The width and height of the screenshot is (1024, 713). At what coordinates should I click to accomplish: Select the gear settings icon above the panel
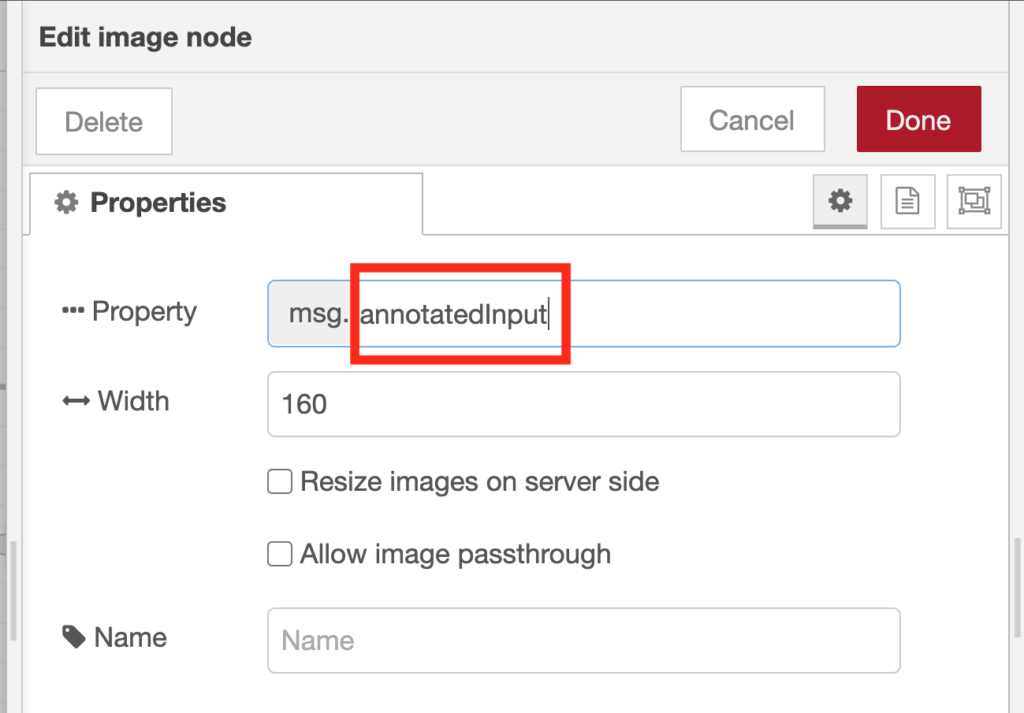pyautogui.click(x=839, y=201)
